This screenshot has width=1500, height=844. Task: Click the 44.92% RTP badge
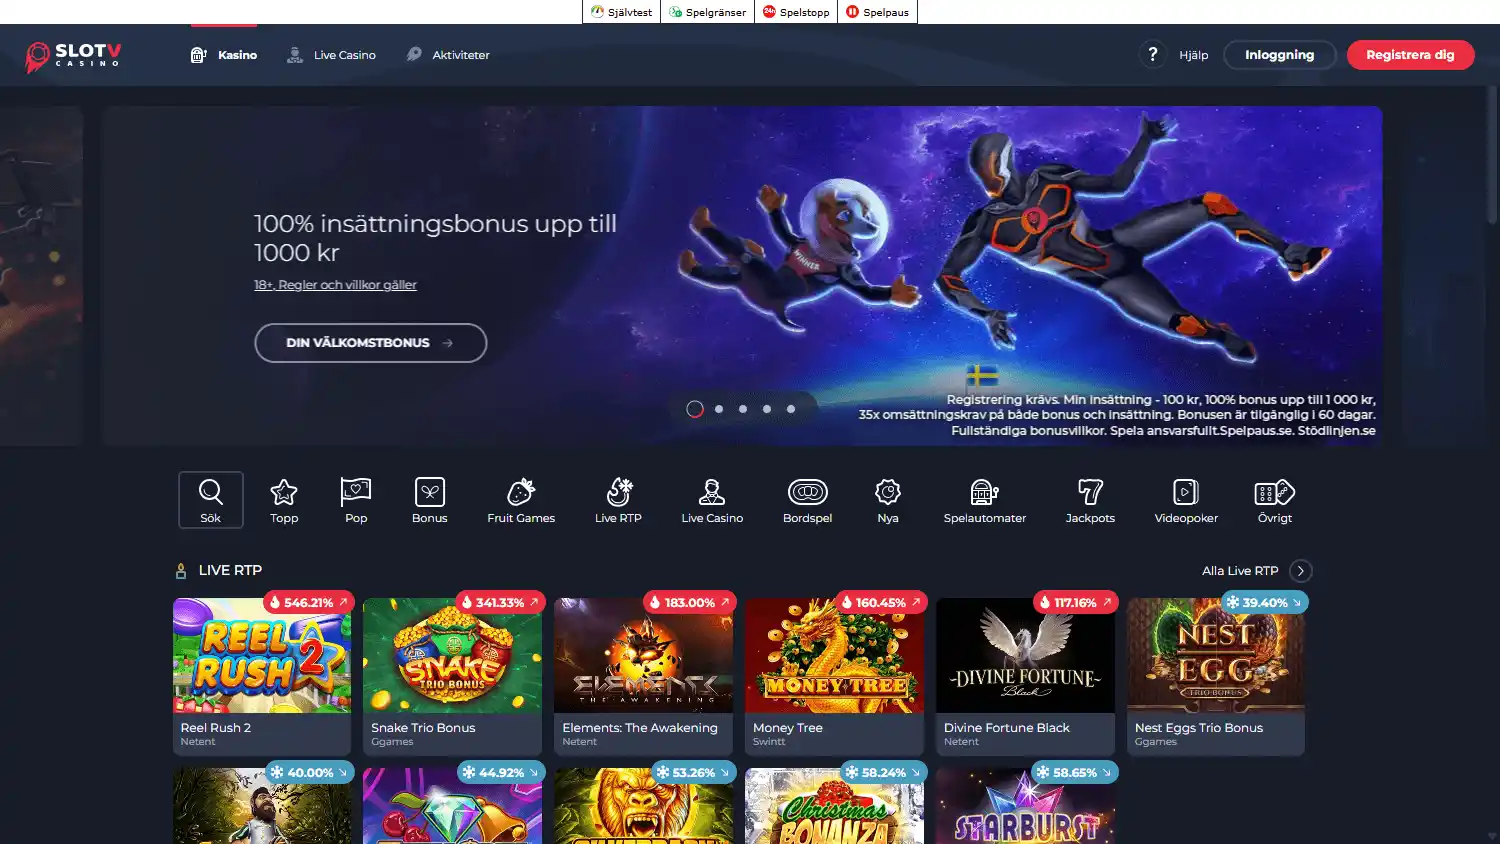501,773
